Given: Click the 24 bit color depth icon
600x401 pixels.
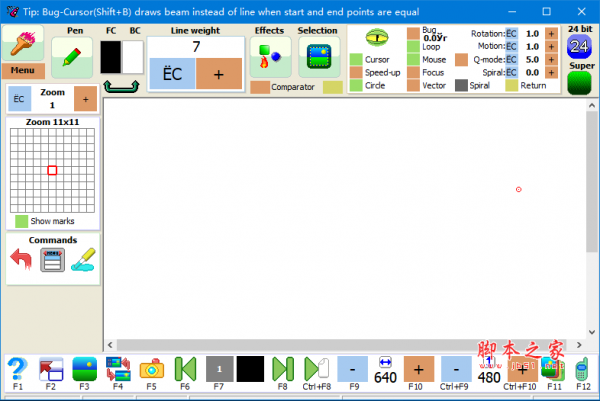Looking at the screenshot, I should (x=579, y=46).
